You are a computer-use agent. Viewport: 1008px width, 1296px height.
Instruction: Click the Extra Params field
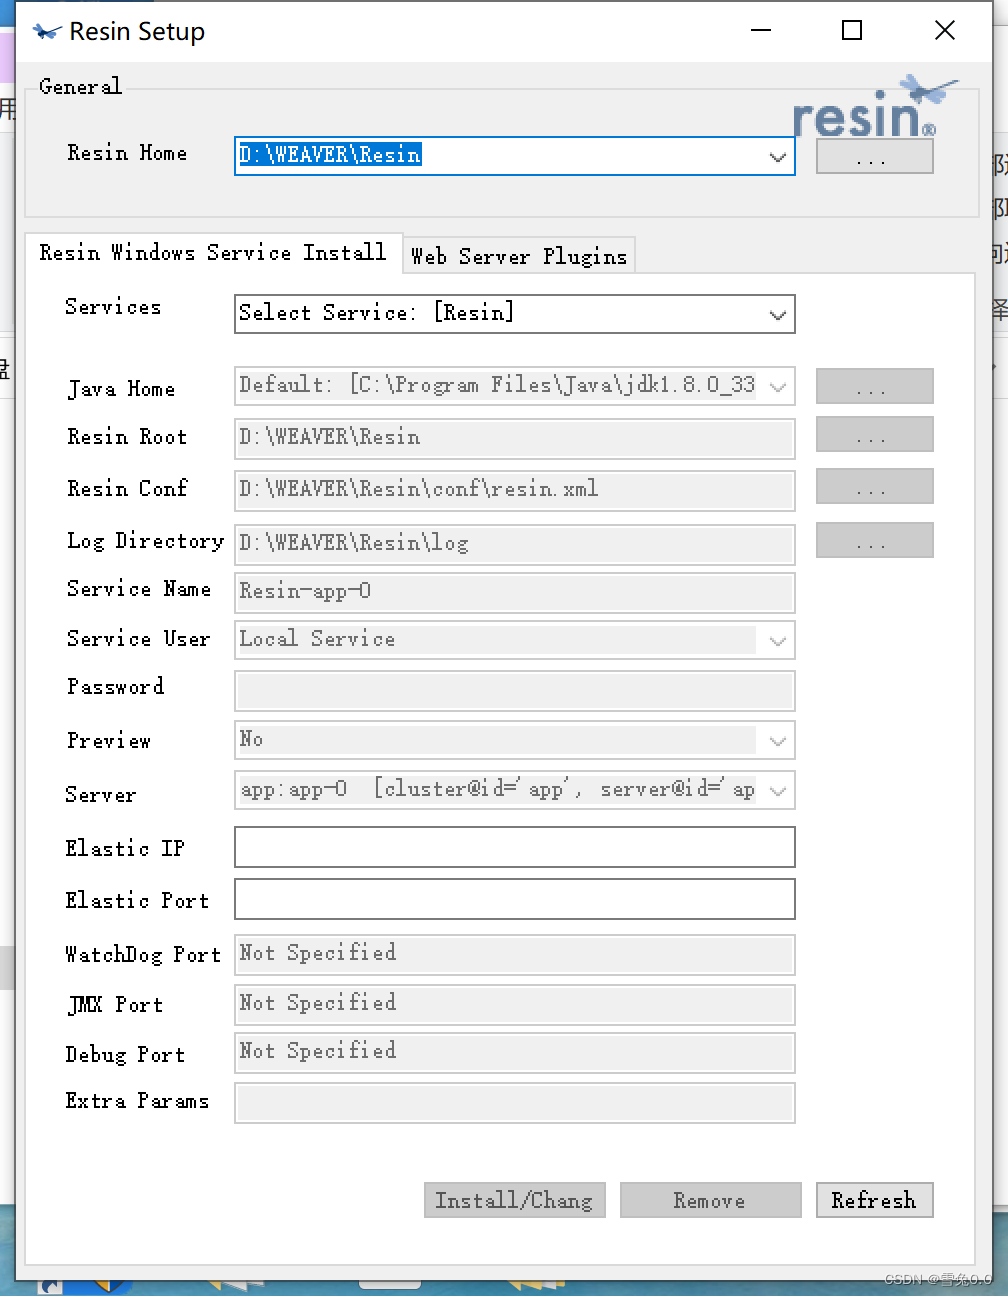pyautogui.click(x=514, y=1102)
